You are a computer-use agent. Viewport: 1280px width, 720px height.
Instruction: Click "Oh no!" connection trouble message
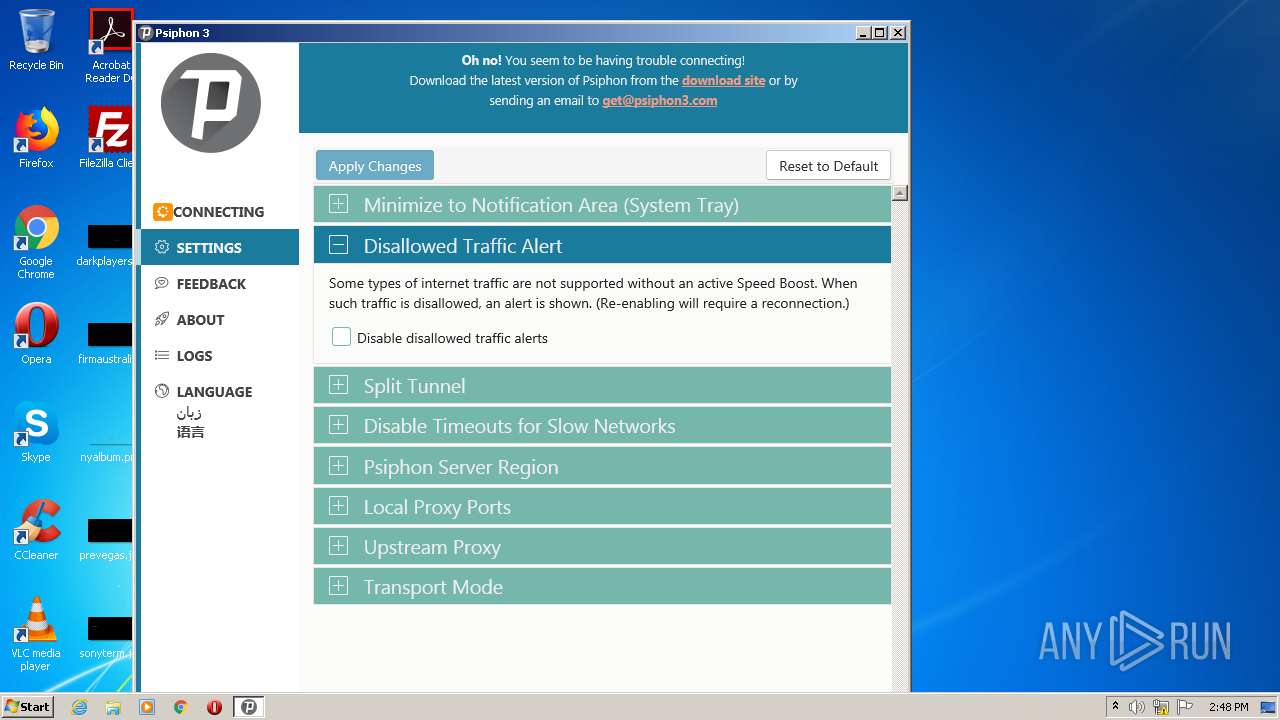(603, 60)
